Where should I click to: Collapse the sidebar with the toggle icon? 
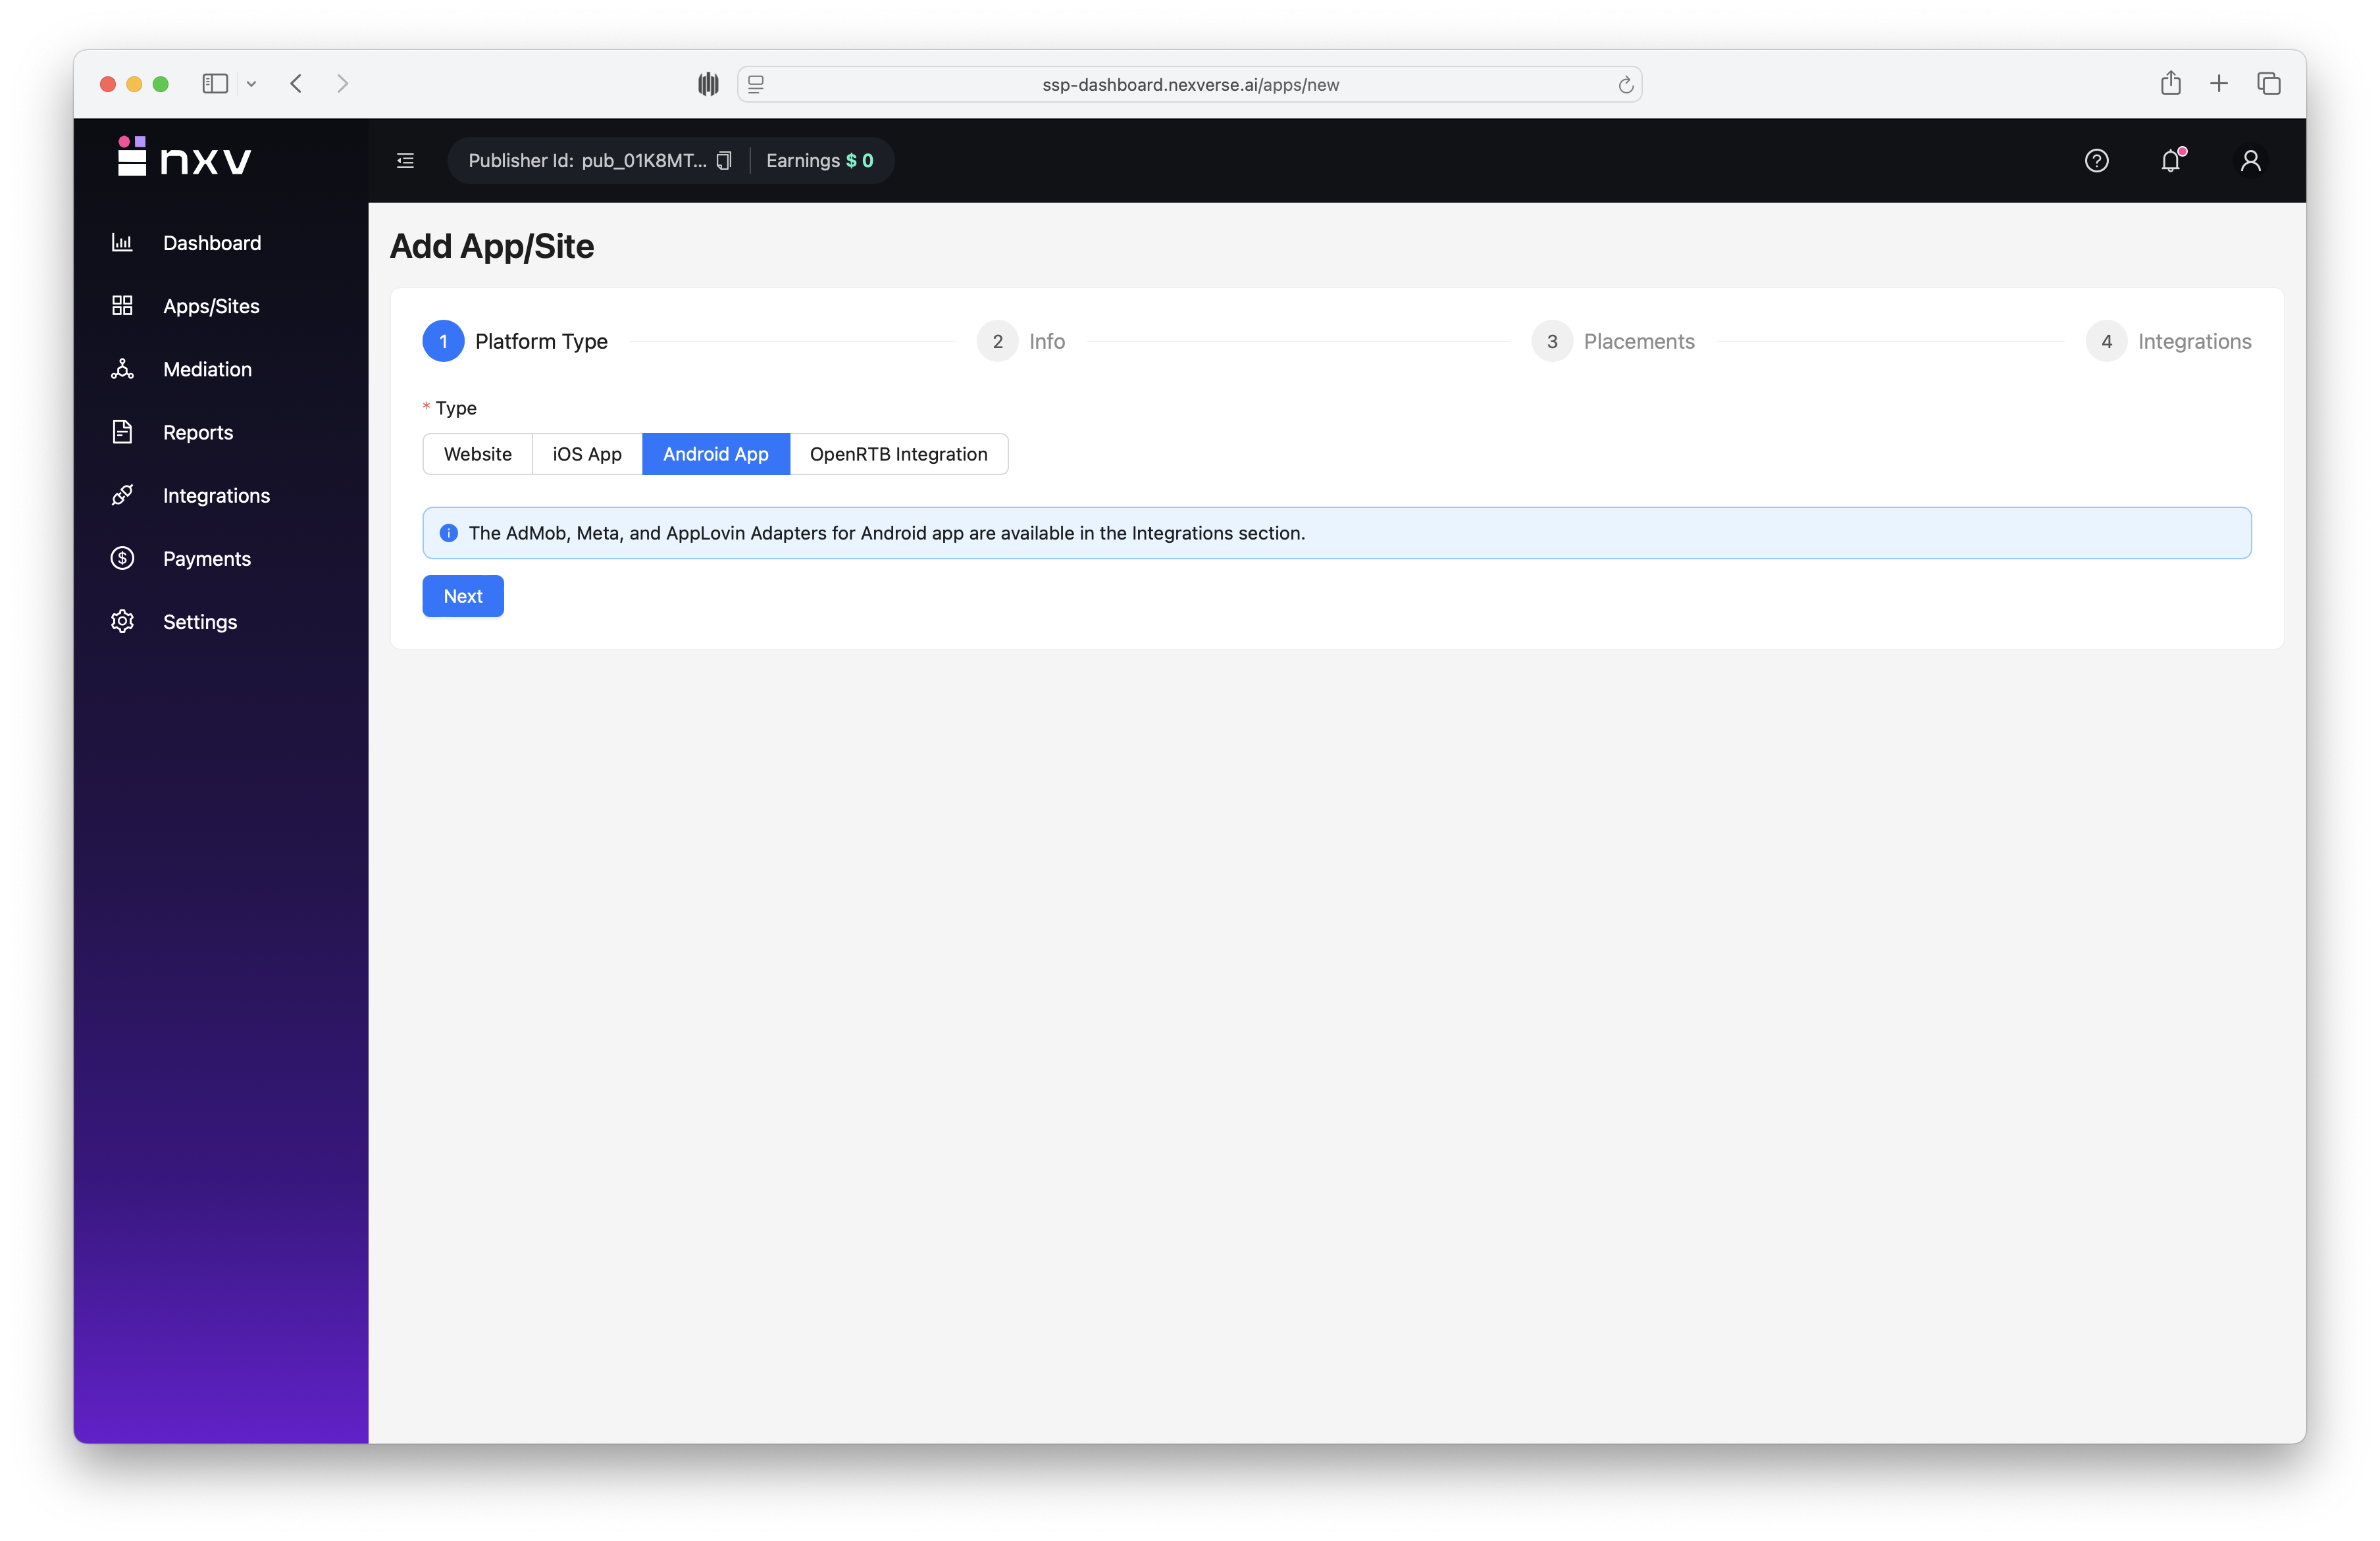(405, 160)
